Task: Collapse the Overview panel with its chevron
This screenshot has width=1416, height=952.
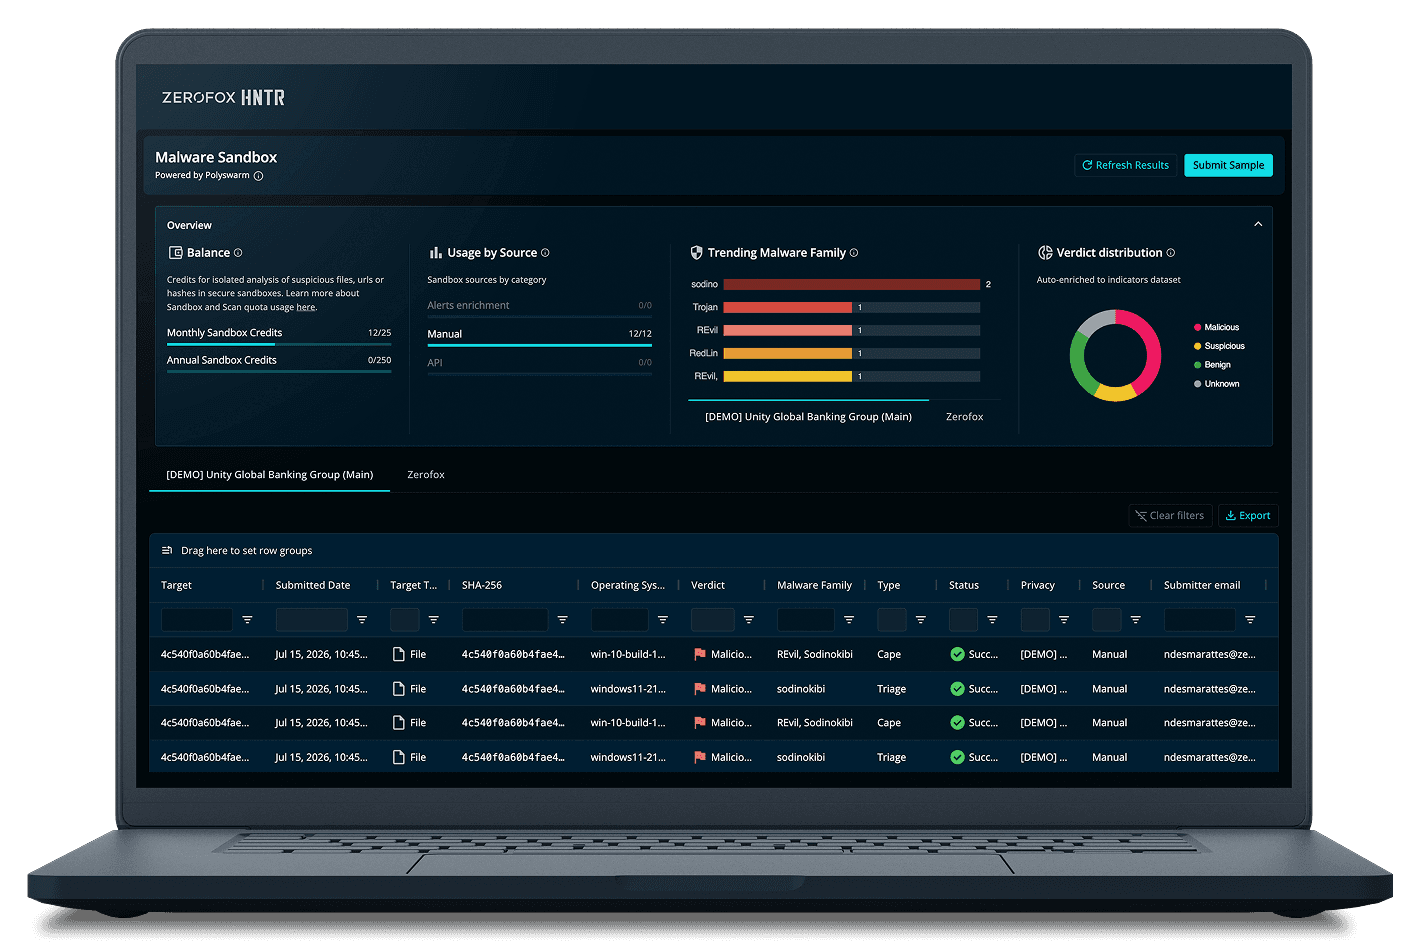Action: [1258, 225]
